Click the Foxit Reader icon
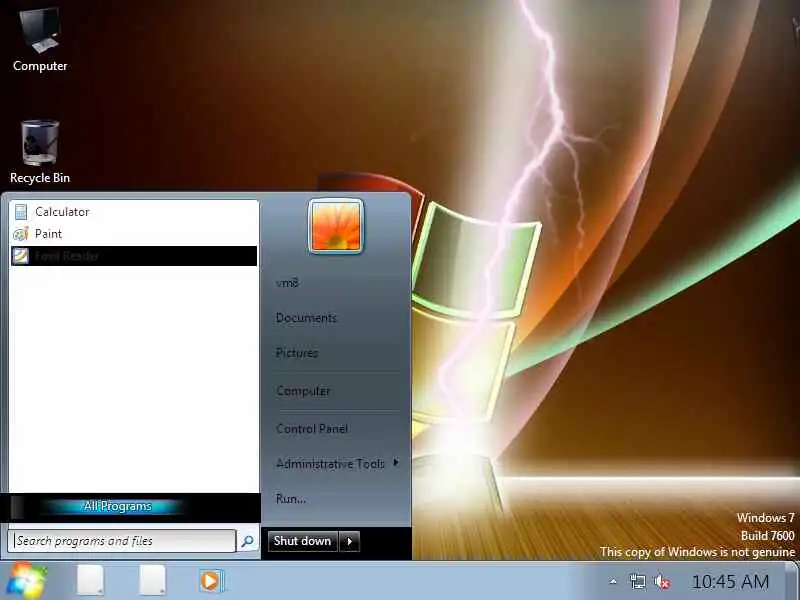800x600 pixels. pyautogui.click(x=21, y=256)
